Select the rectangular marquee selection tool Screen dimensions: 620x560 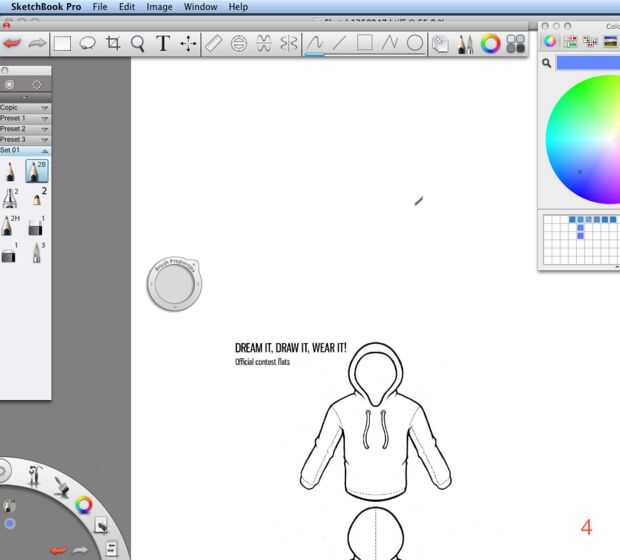click(62, 43)
